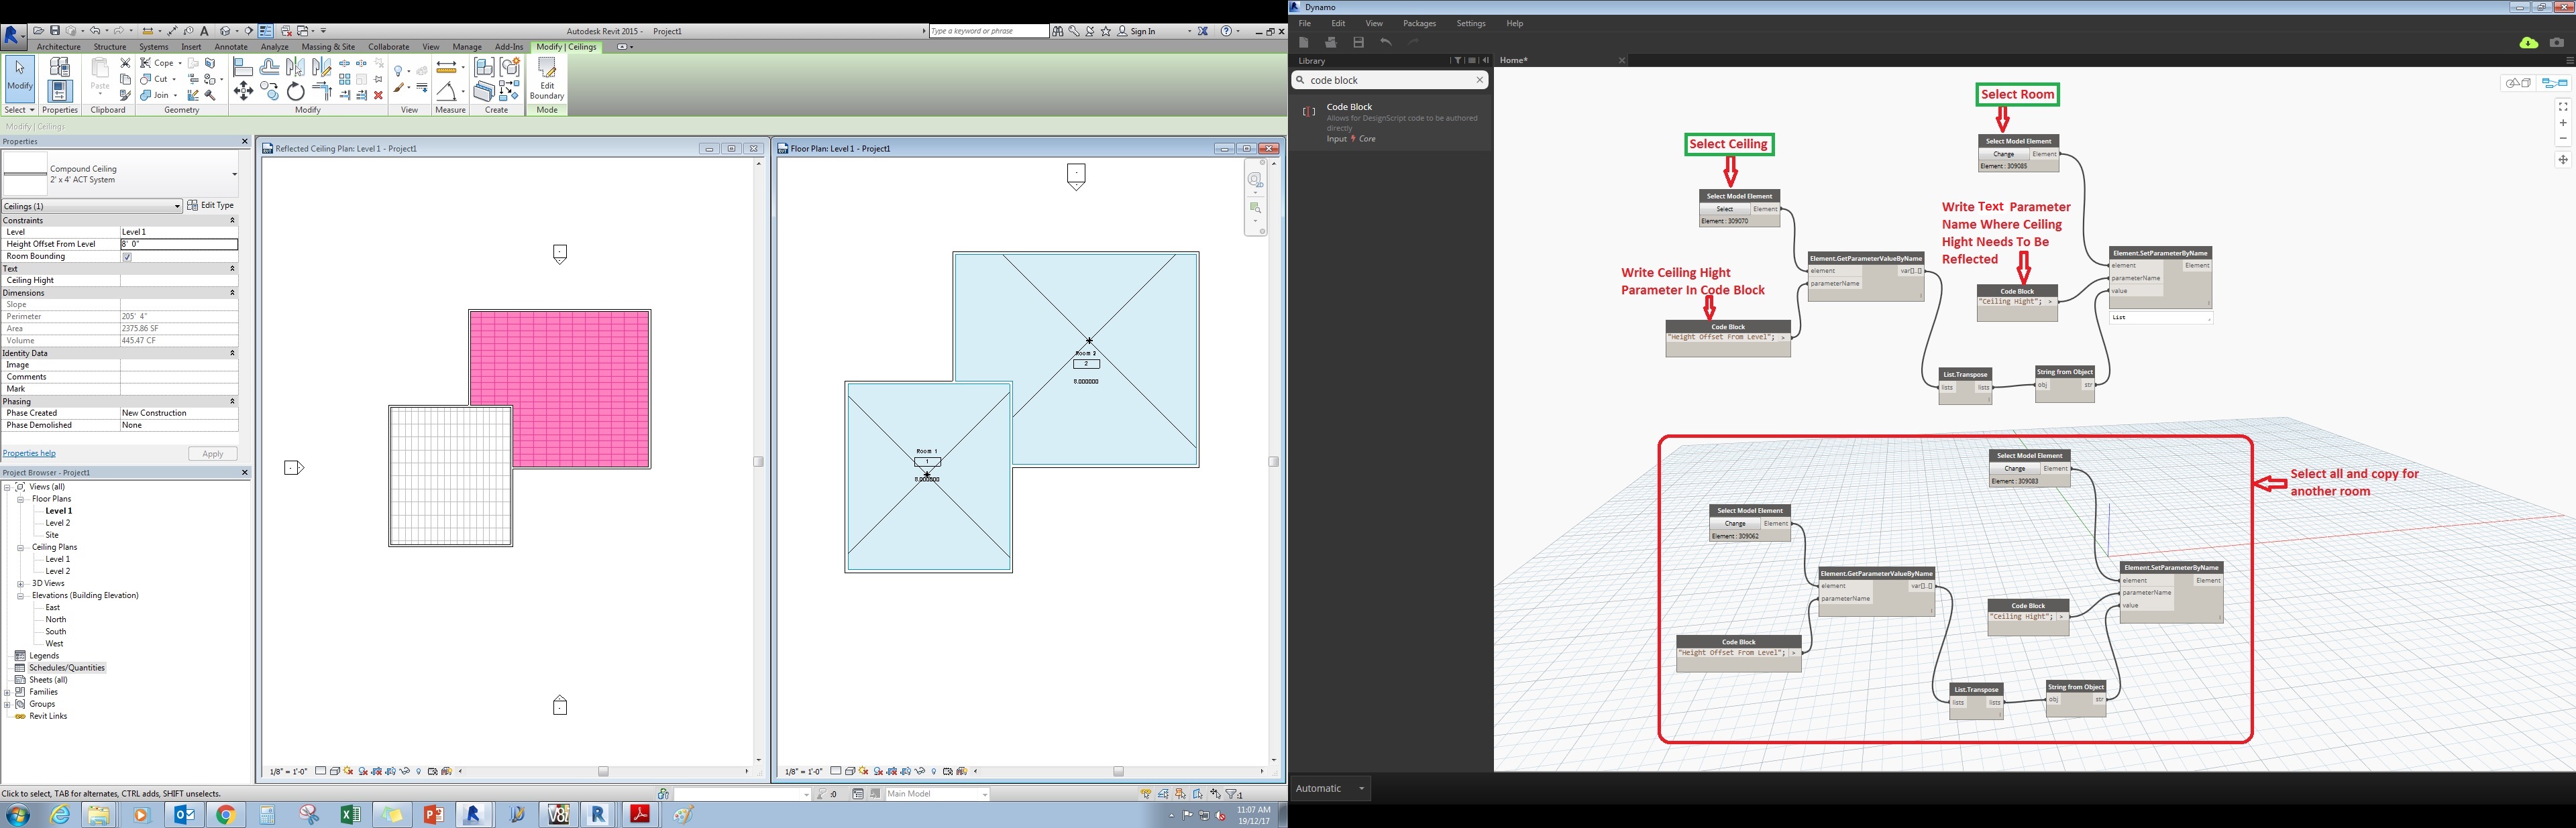
Task: Select the Move tool in Modify panel
Action: click(x=243, y=92)
